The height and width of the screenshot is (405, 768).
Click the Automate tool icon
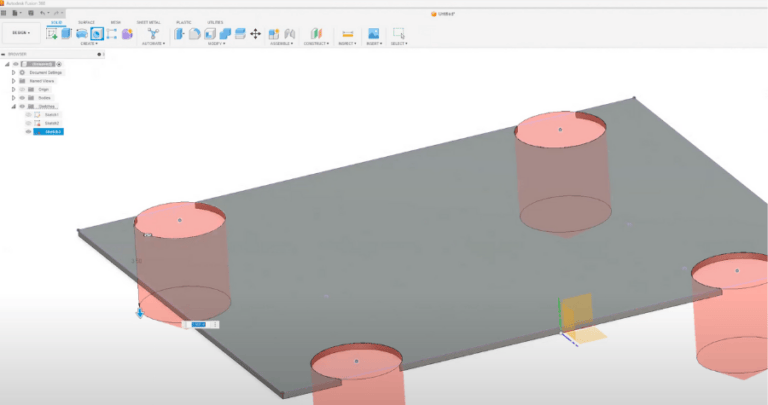point(153,33)
